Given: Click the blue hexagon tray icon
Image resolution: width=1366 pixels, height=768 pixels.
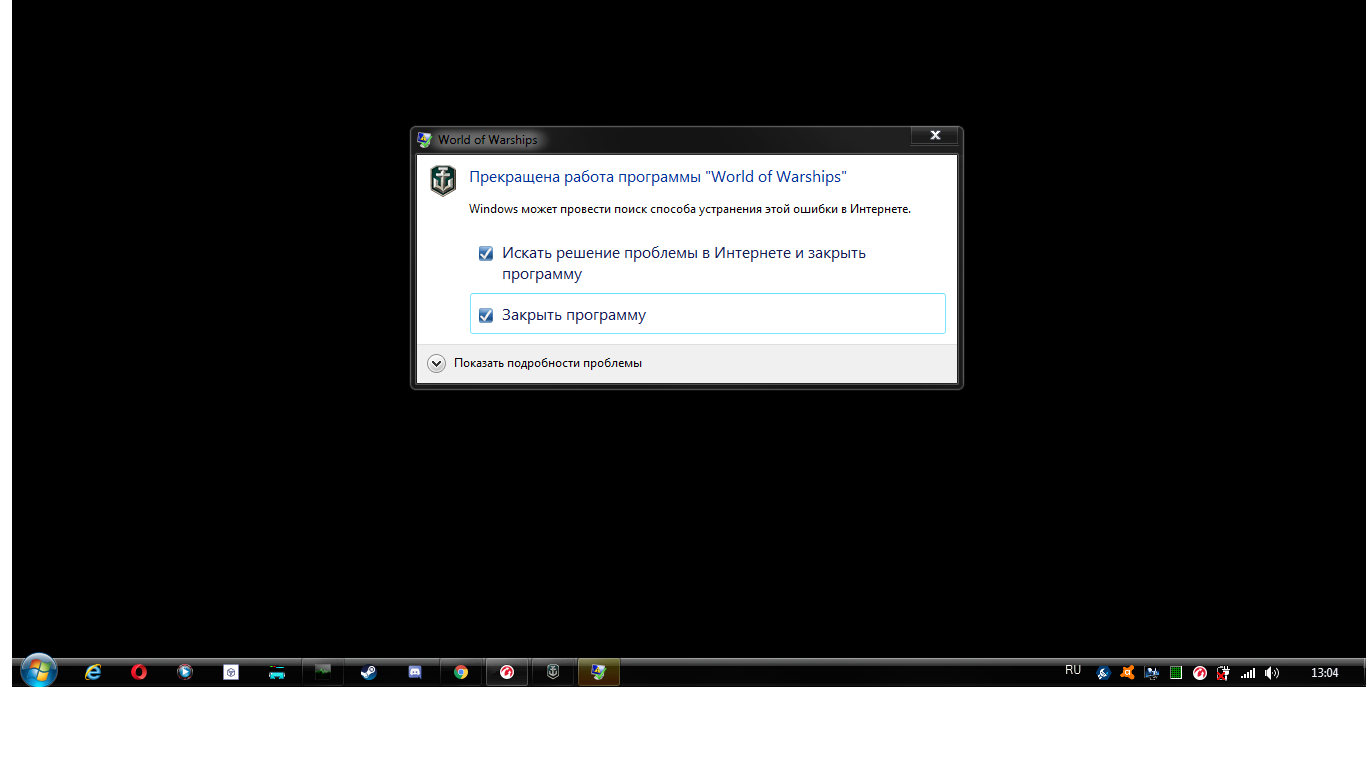Looking at the screenshot, I should pyautogui.click(x=1103, y=673).
